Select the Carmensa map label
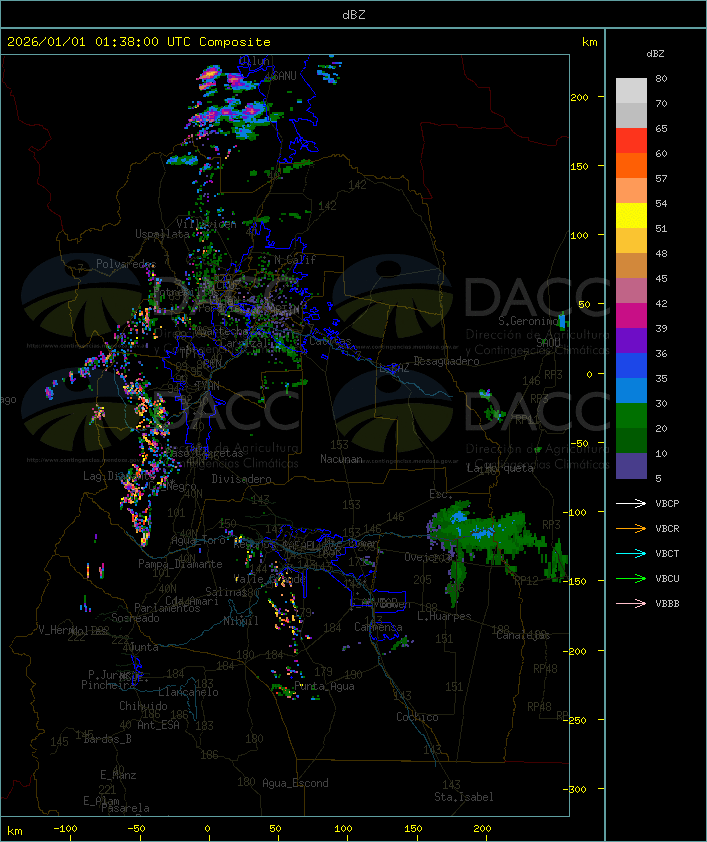The image size is (707, 842). (378, 627)
